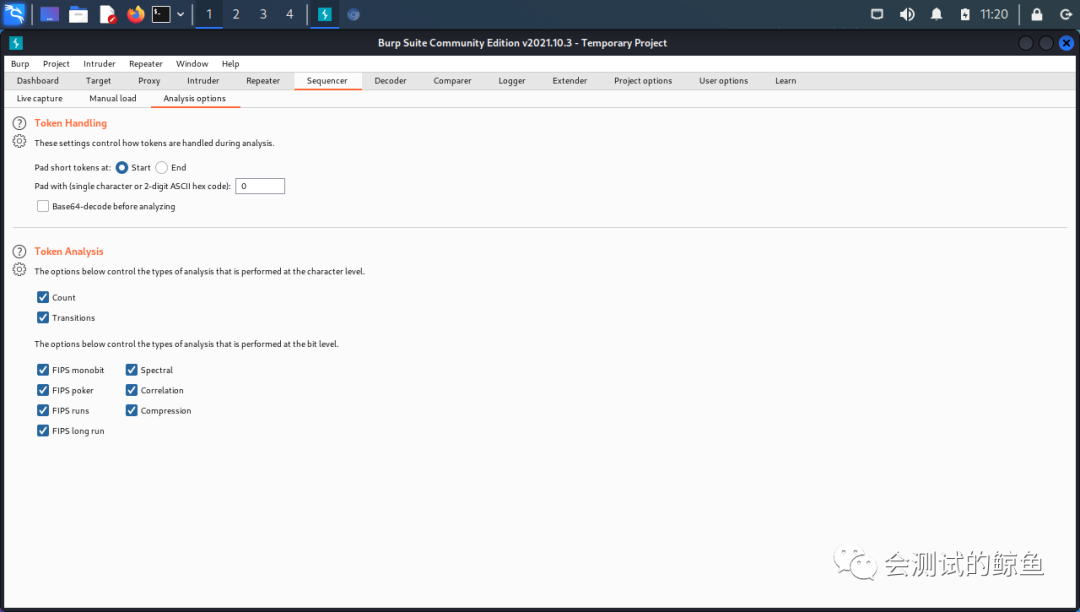This screenshot has width=1080, height=612.
Task: Switch to the Proxy tab
Action: tap(149, 81)
